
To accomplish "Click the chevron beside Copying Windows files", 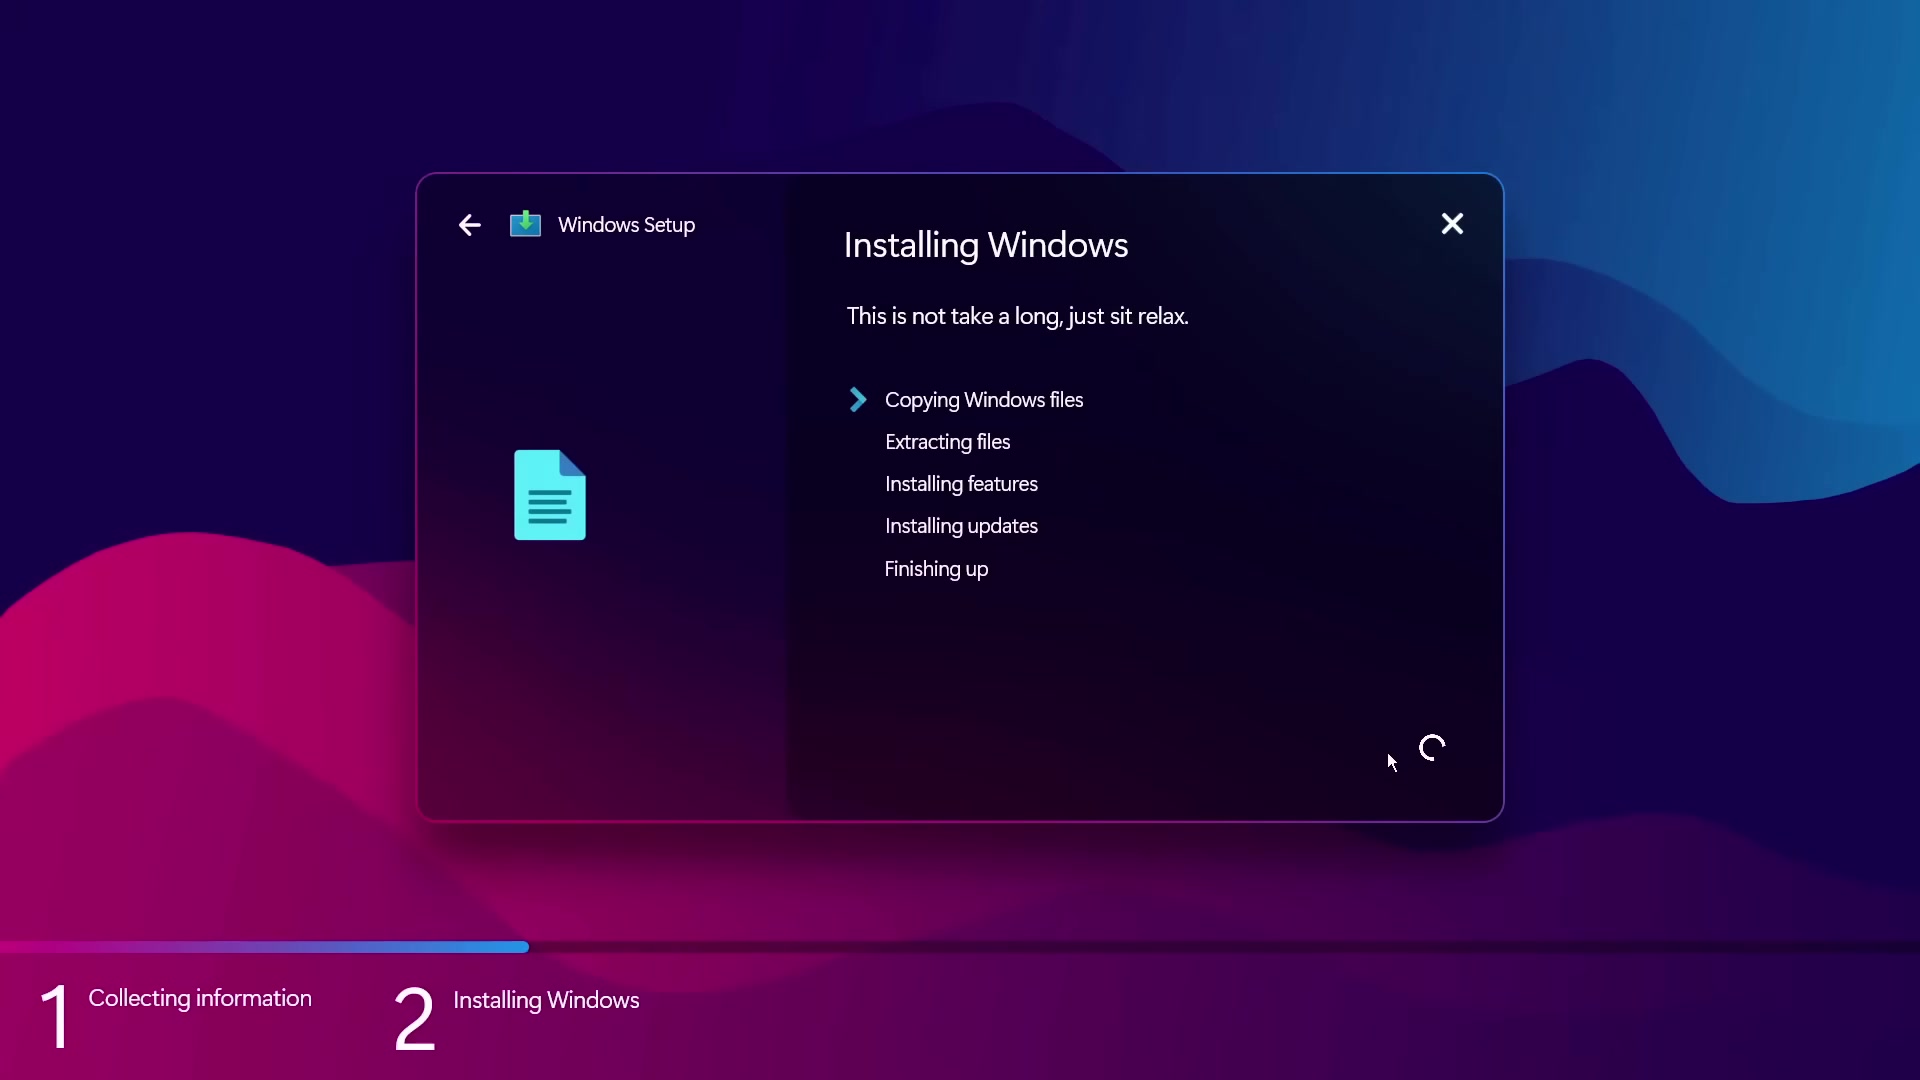I will (x=857, y=400).
